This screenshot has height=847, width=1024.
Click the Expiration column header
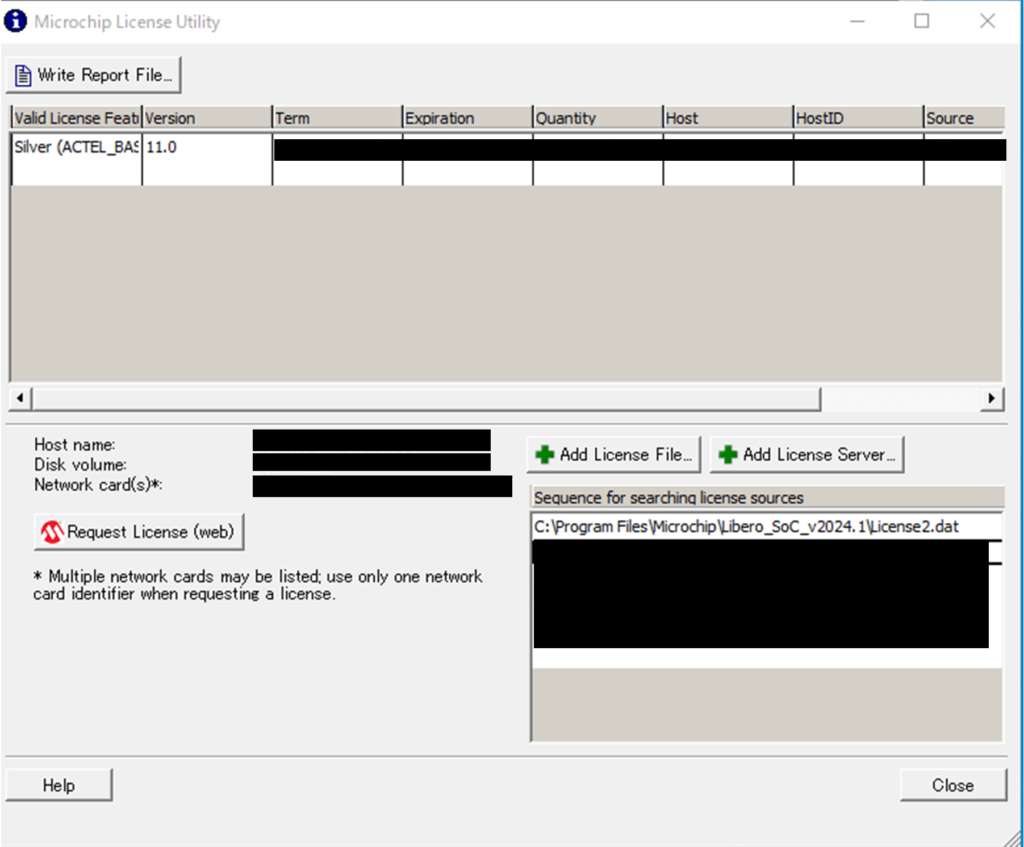pyautogui.click(x=466, y=118)
